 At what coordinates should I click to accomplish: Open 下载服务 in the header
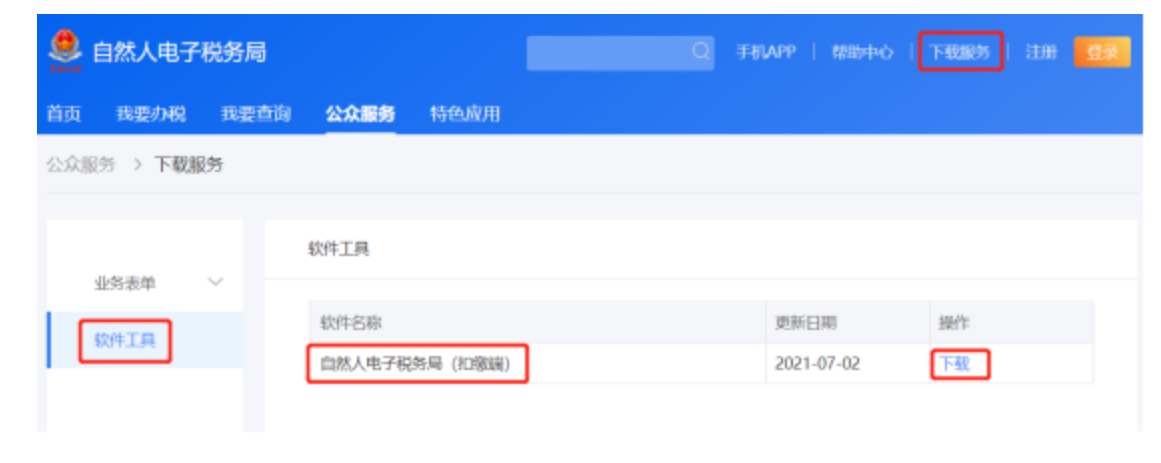960,53
